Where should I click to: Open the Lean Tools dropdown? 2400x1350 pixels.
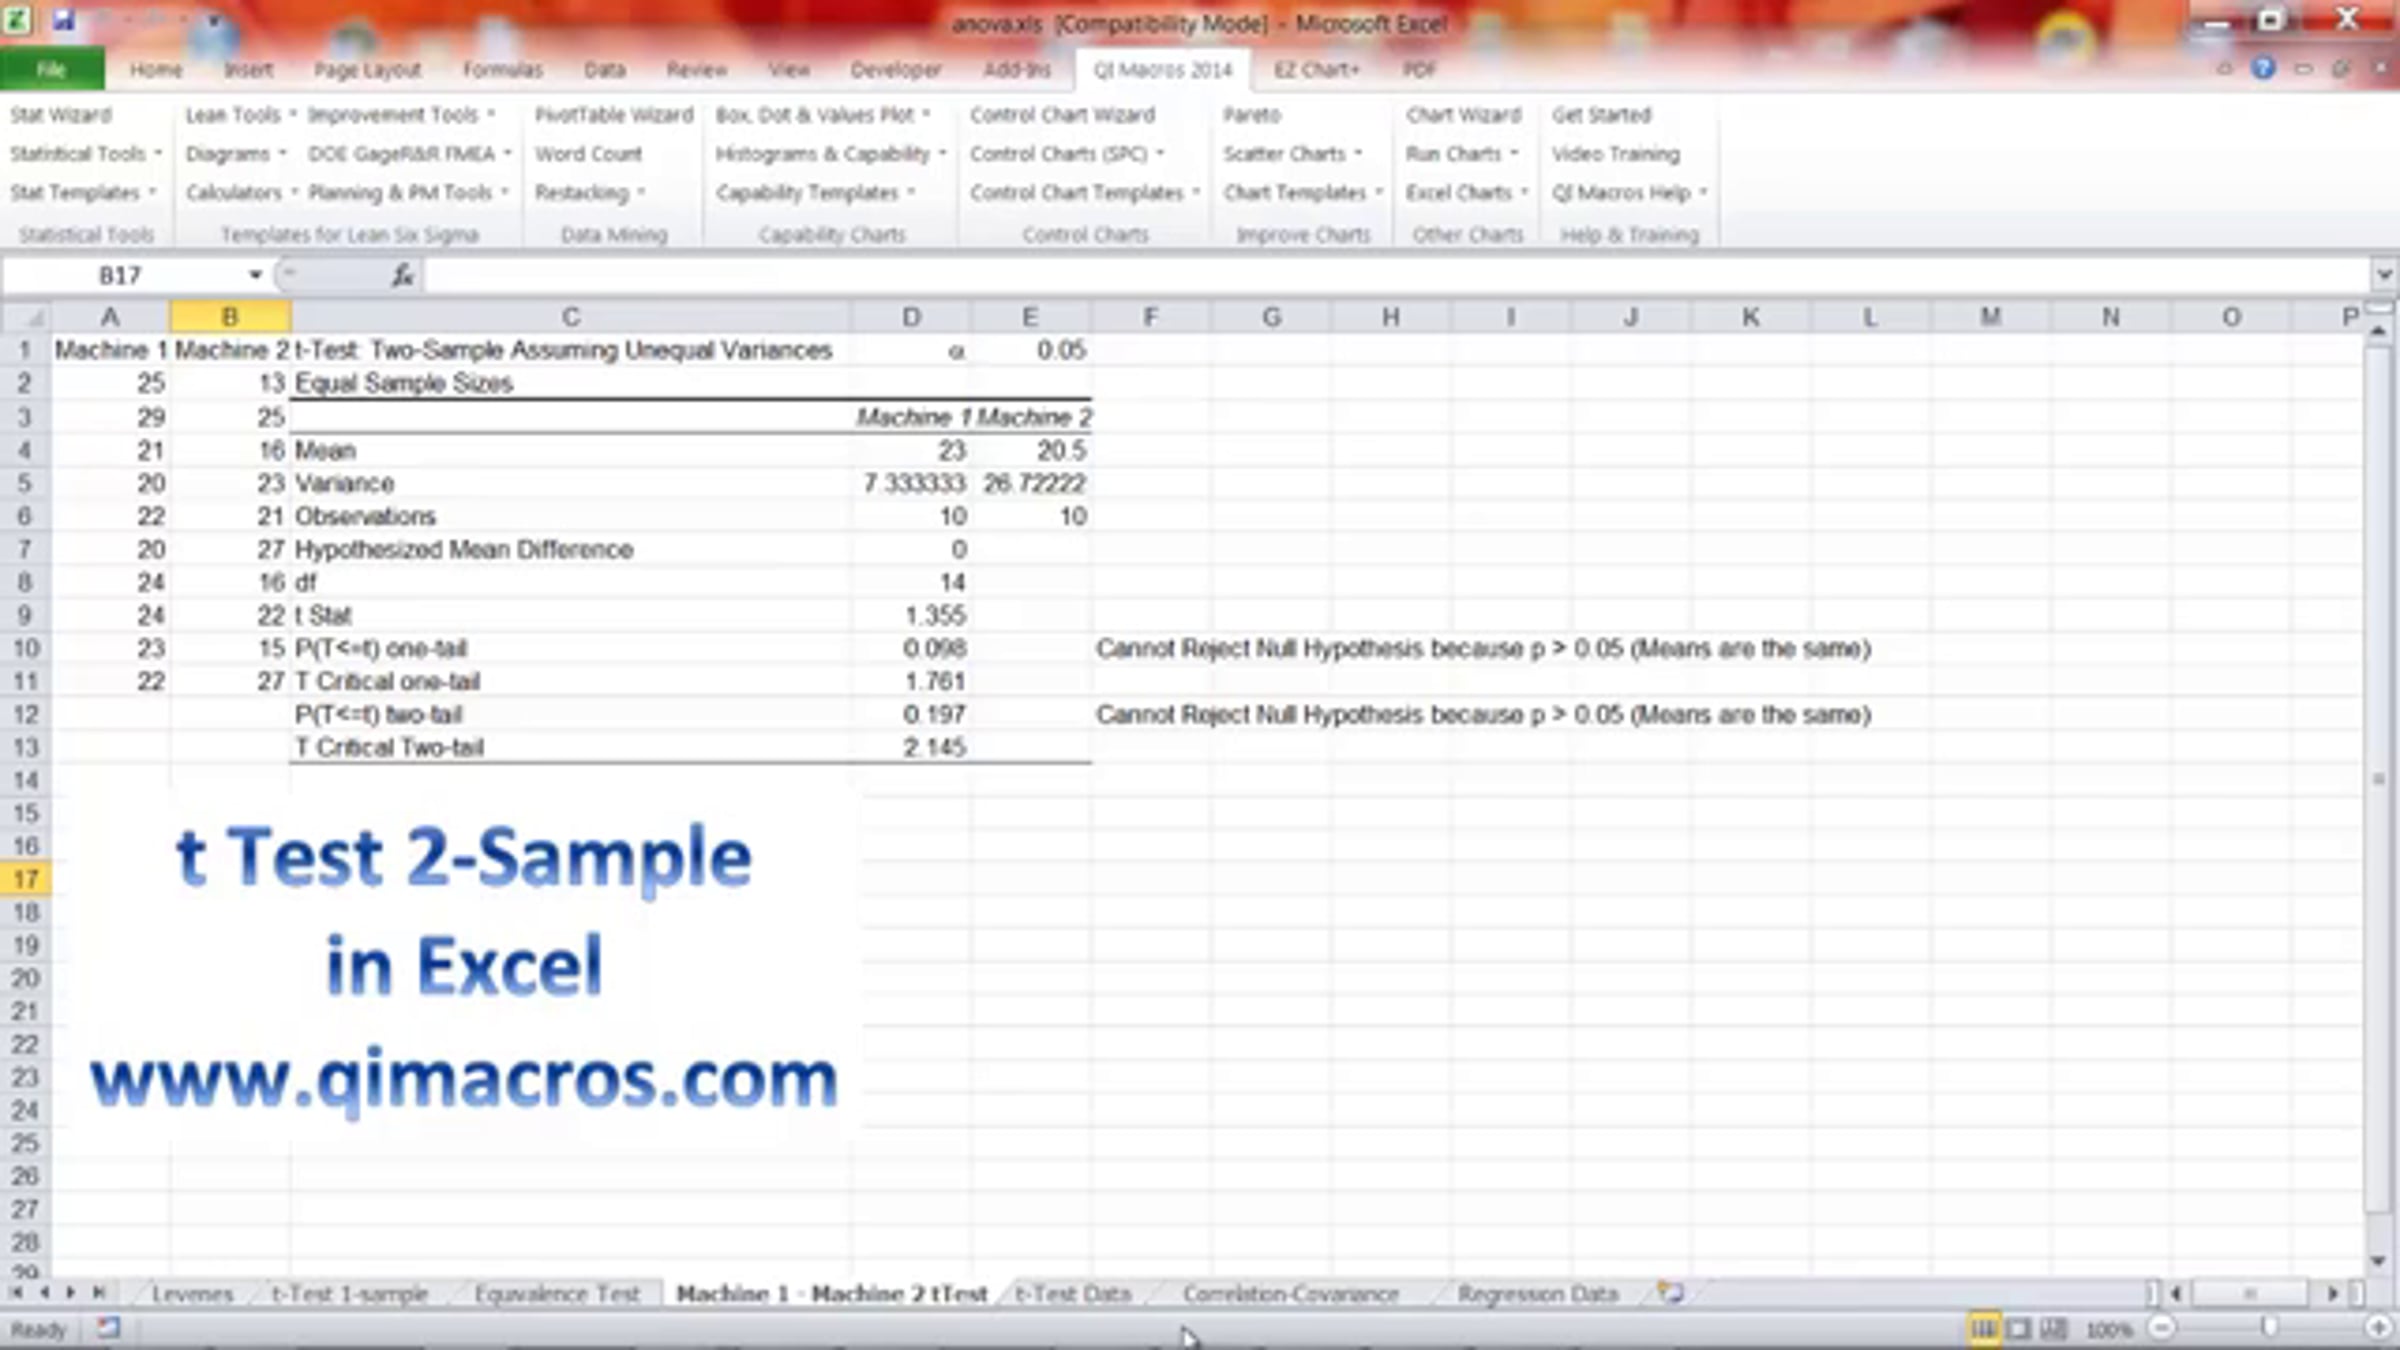click(x=241, y=115)
